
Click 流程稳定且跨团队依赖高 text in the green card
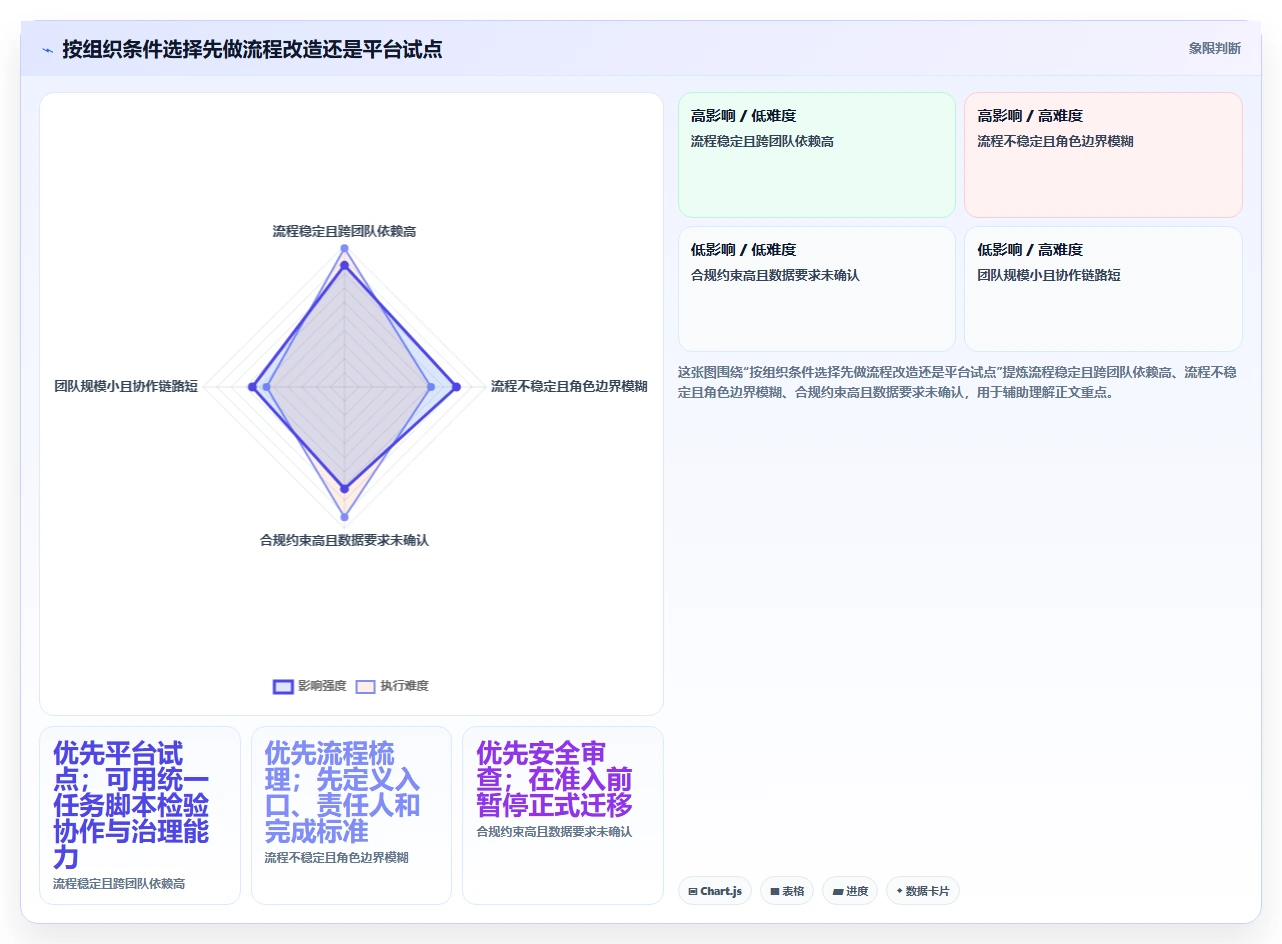point(762,141)
